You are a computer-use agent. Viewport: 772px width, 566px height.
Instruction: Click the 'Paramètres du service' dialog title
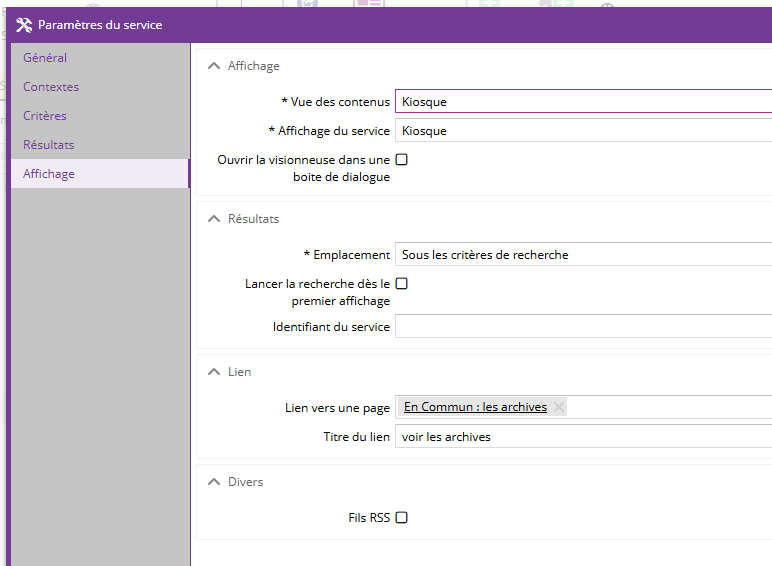(x=100, y=25)
